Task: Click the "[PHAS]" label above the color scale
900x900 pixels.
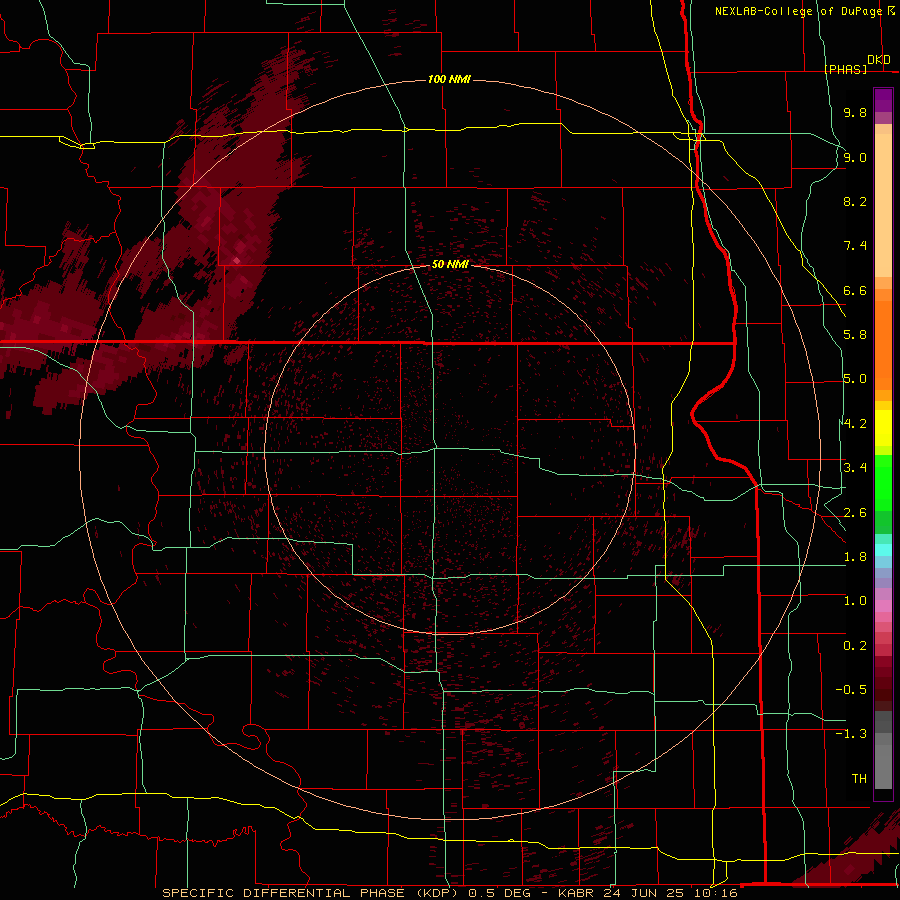Action: (x=845, y=69)
